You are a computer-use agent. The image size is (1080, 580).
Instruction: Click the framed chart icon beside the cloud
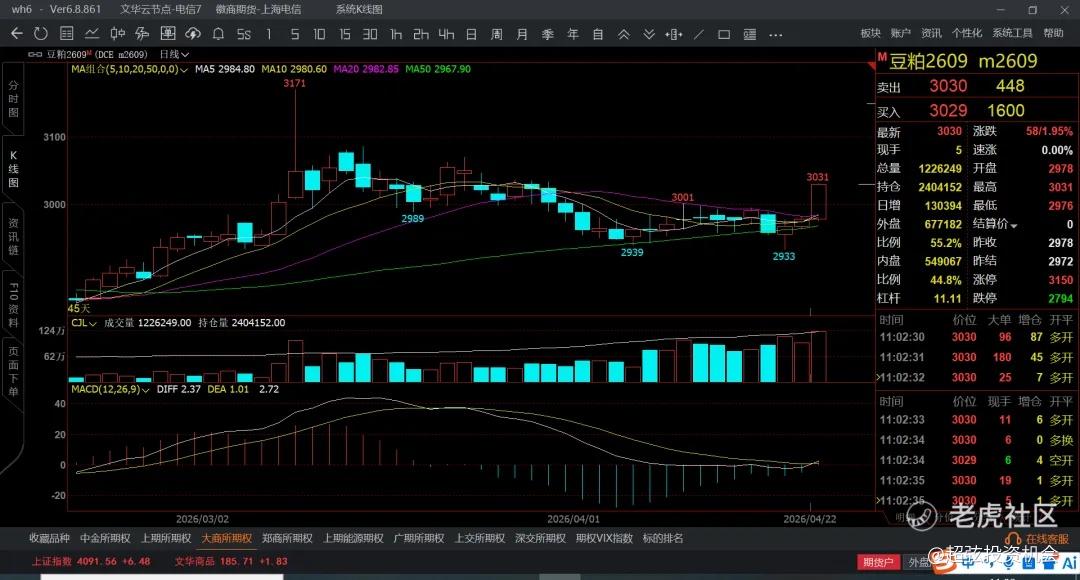[167, 34]
